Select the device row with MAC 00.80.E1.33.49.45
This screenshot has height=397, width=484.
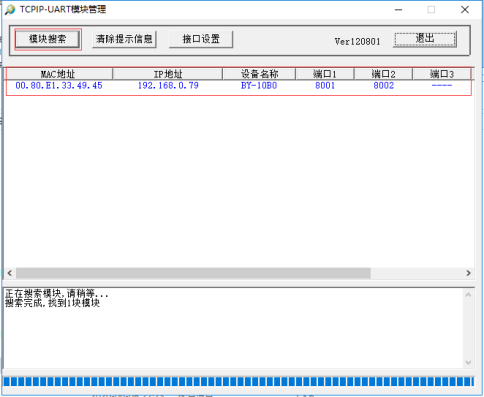pyautogui.click(x=239, y=86)
